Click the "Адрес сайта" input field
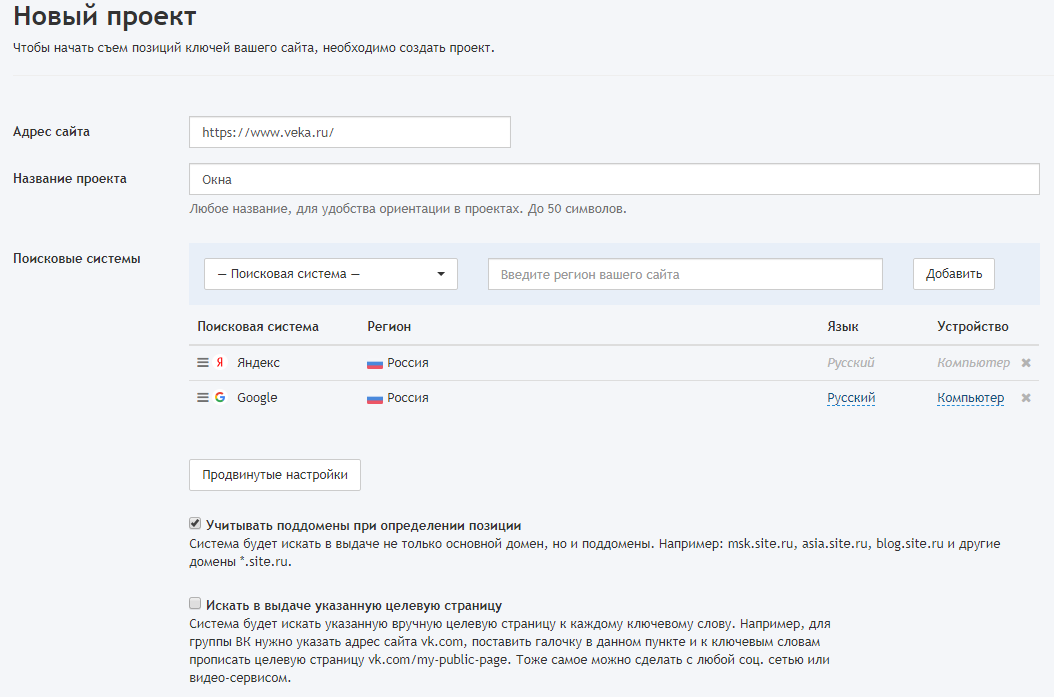 (x=350, y=132)
